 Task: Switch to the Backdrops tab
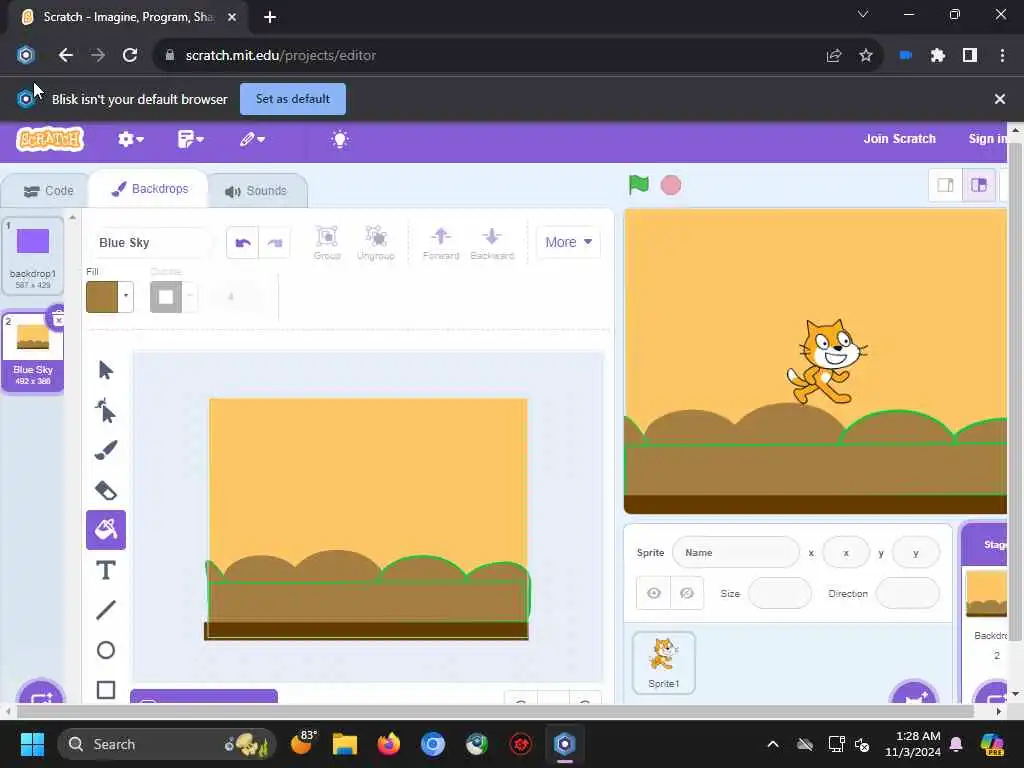[x=150, y=189]
